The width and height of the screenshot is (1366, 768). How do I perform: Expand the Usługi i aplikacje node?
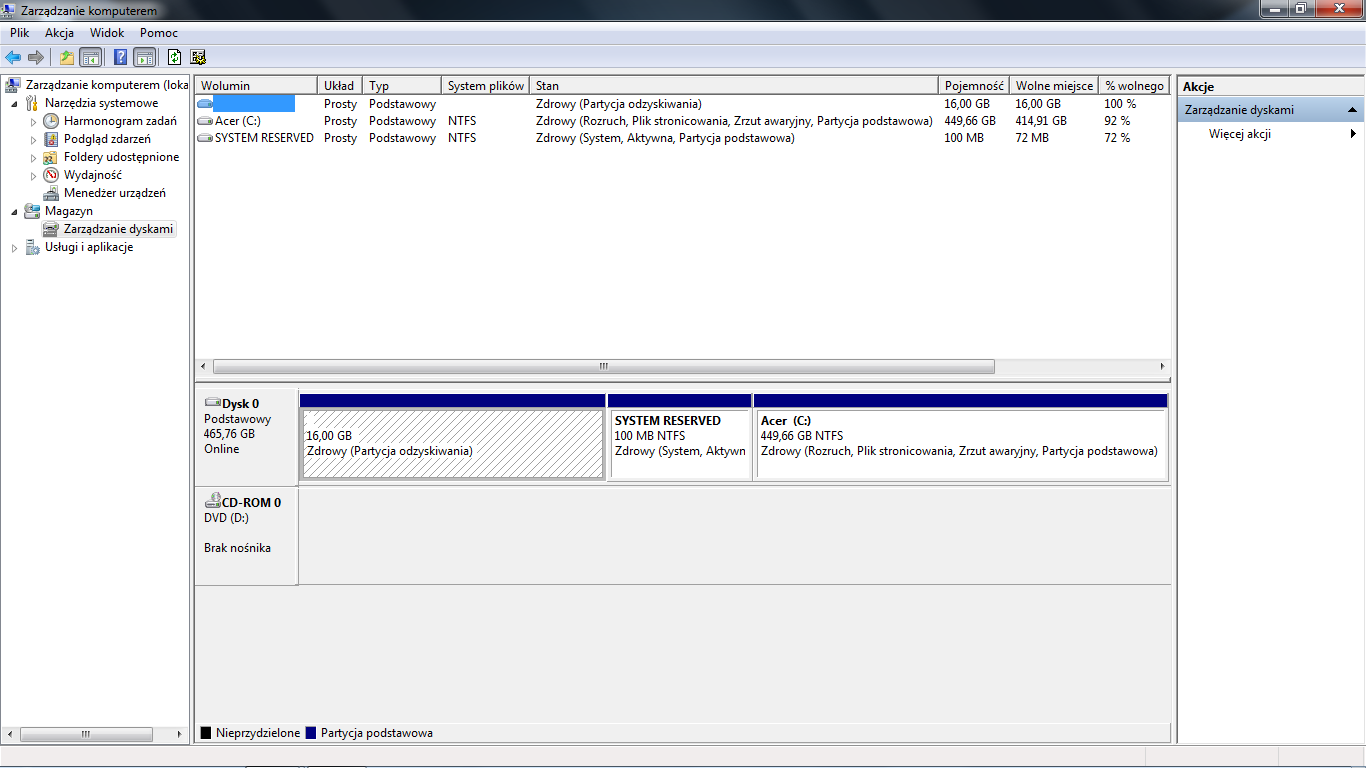(x=14, y=247)
